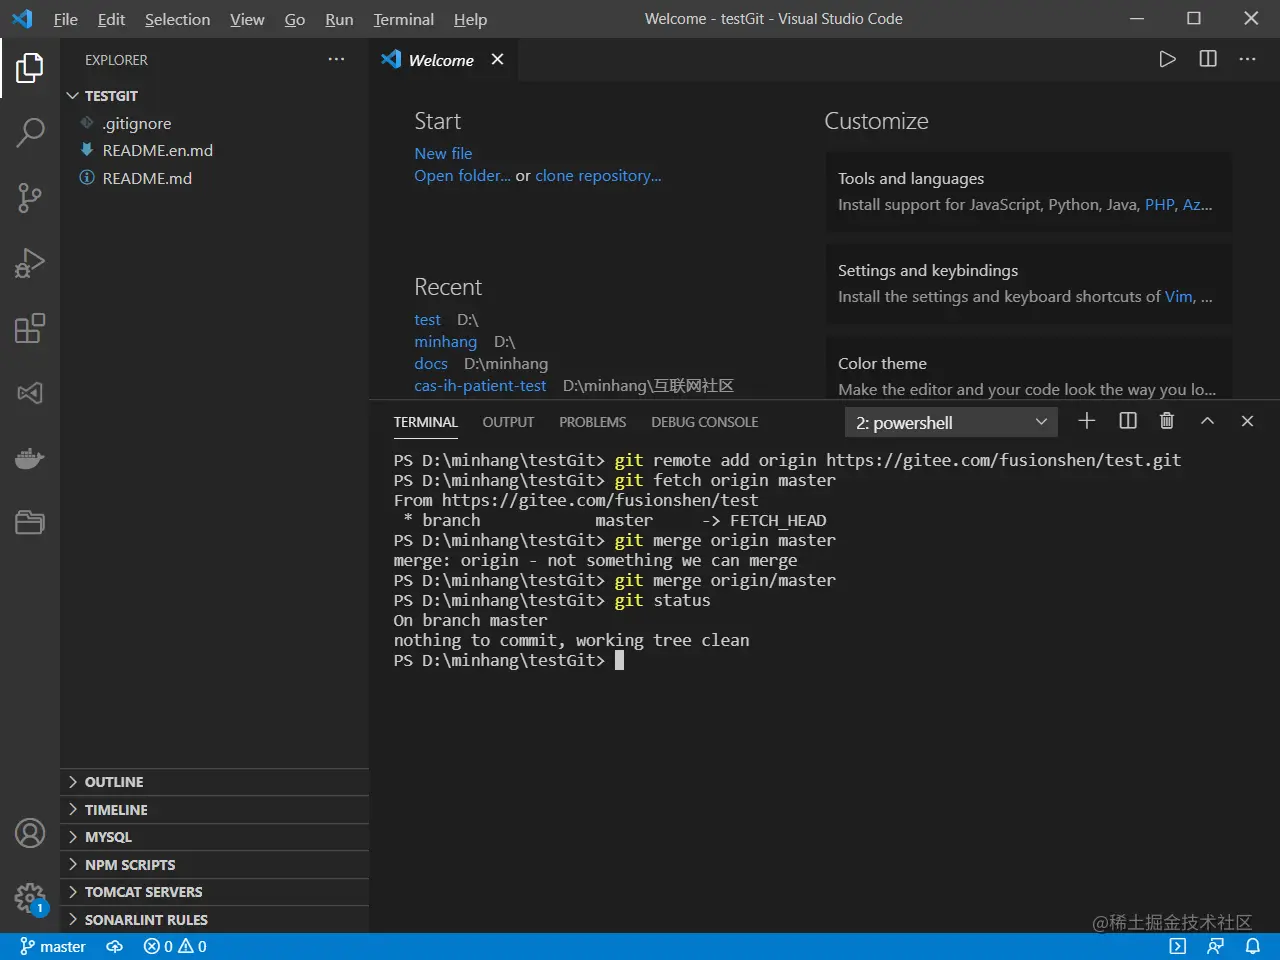Expand the TOMCAT SERVERS section
This screenshot has width=1280, height=960.
click(214, 892)
